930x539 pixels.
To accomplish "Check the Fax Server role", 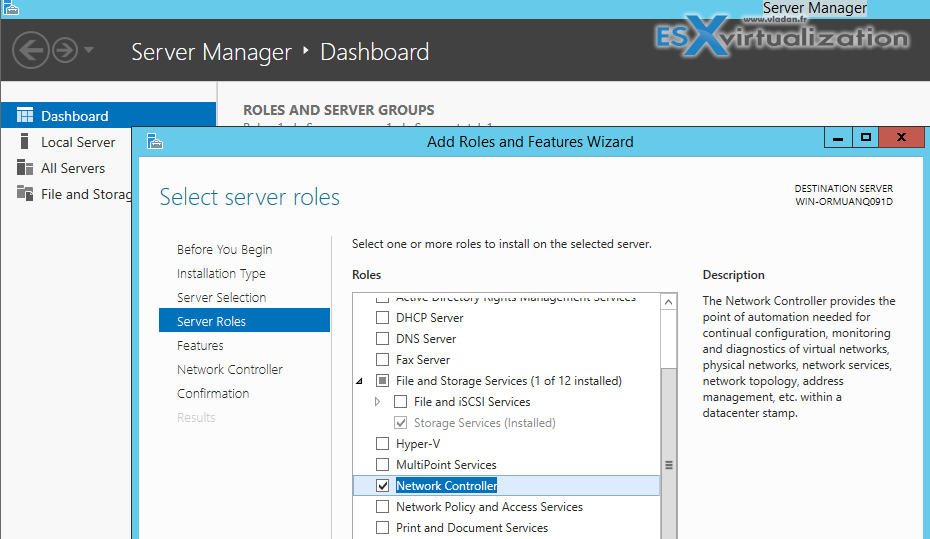I will click(x=383, y=359).
